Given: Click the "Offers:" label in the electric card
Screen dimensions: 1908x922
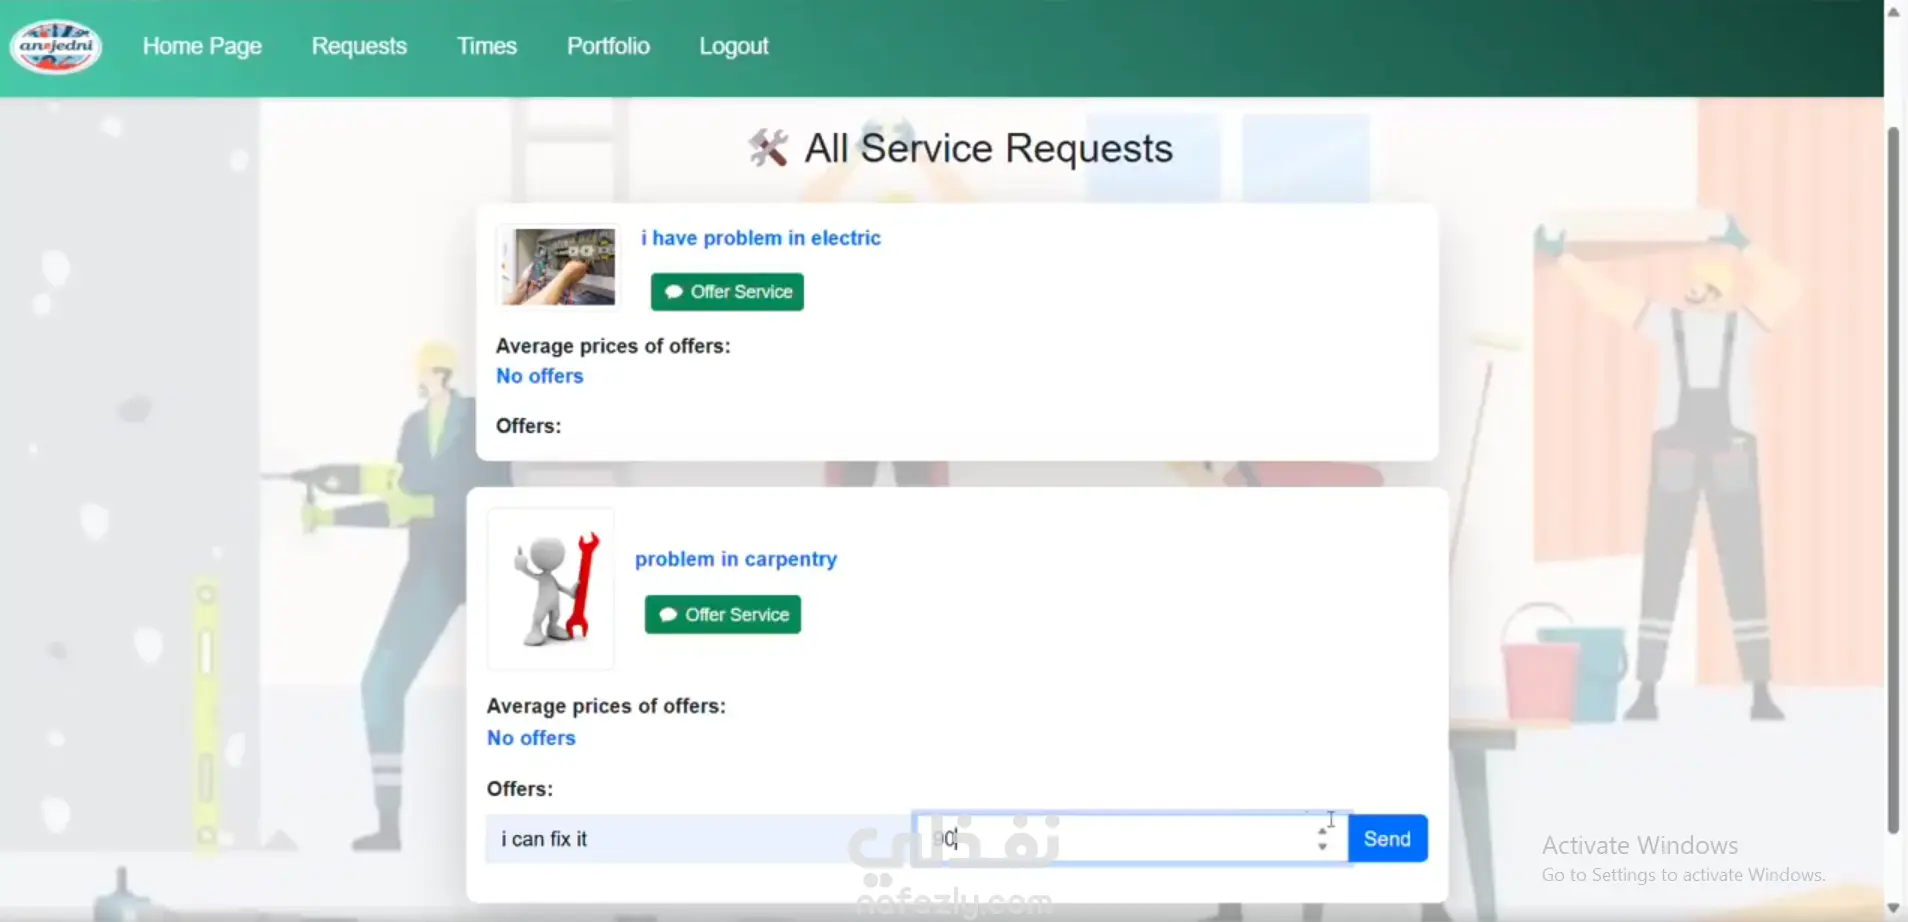Looking at the screenshot, I should [529, 426].
